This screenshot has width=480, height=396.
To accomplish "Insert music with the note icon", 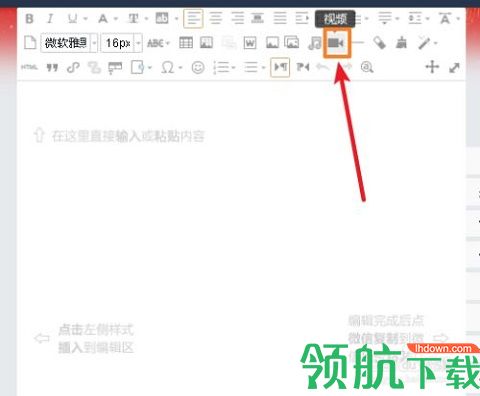I will coord(314,43).
